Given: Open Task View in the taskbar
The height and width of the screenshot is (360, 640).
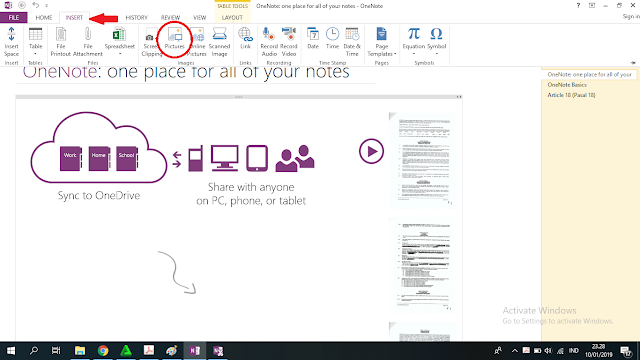Looking at the screenshot, I should tap(56, 351).
